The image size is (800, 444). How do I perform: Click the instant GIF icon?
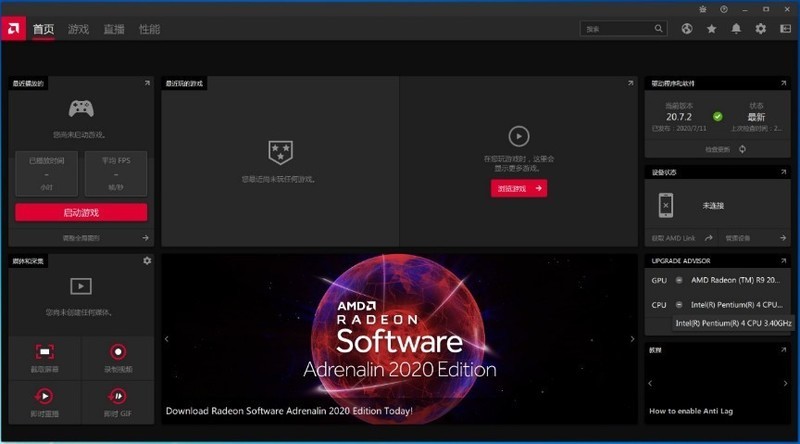[118, 396]
